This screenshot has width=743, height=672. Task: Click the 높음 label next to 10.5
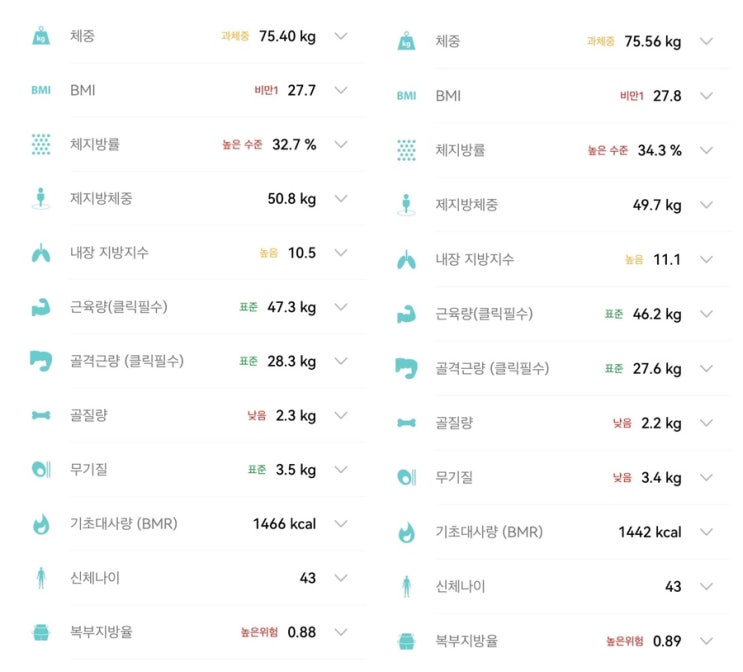(270, 253)
